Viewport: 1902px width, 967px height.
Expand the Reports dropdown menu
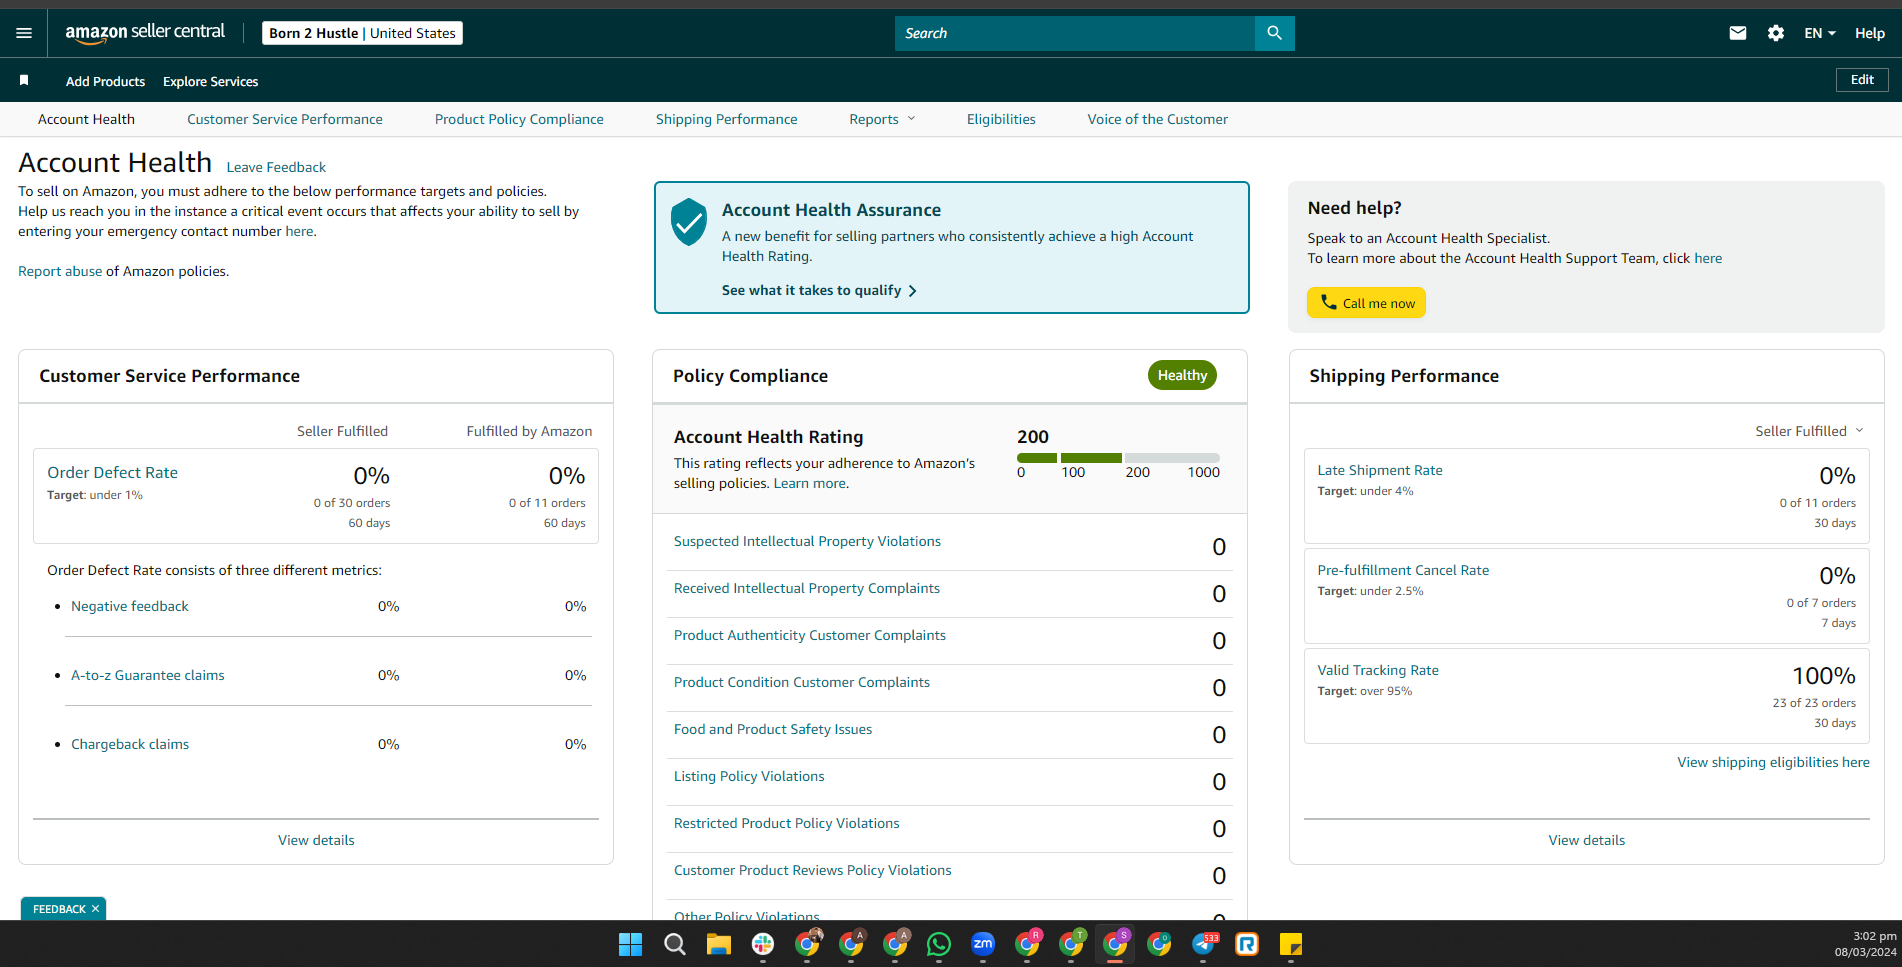pos(882,119)
